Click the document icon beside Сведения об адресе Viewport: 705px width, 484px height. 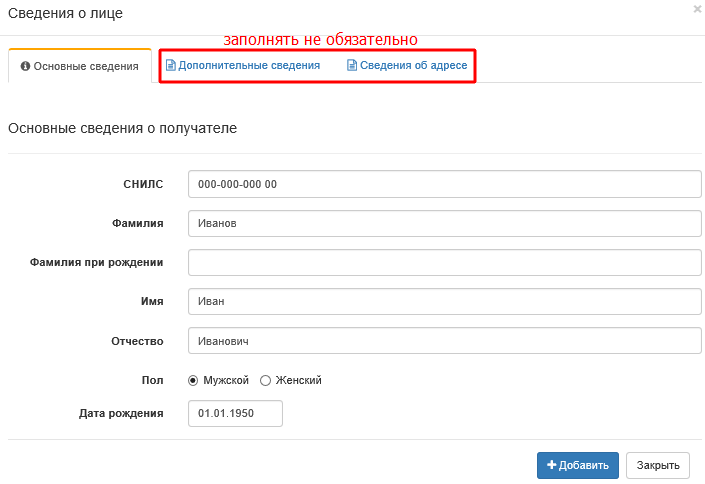[352, 66]
